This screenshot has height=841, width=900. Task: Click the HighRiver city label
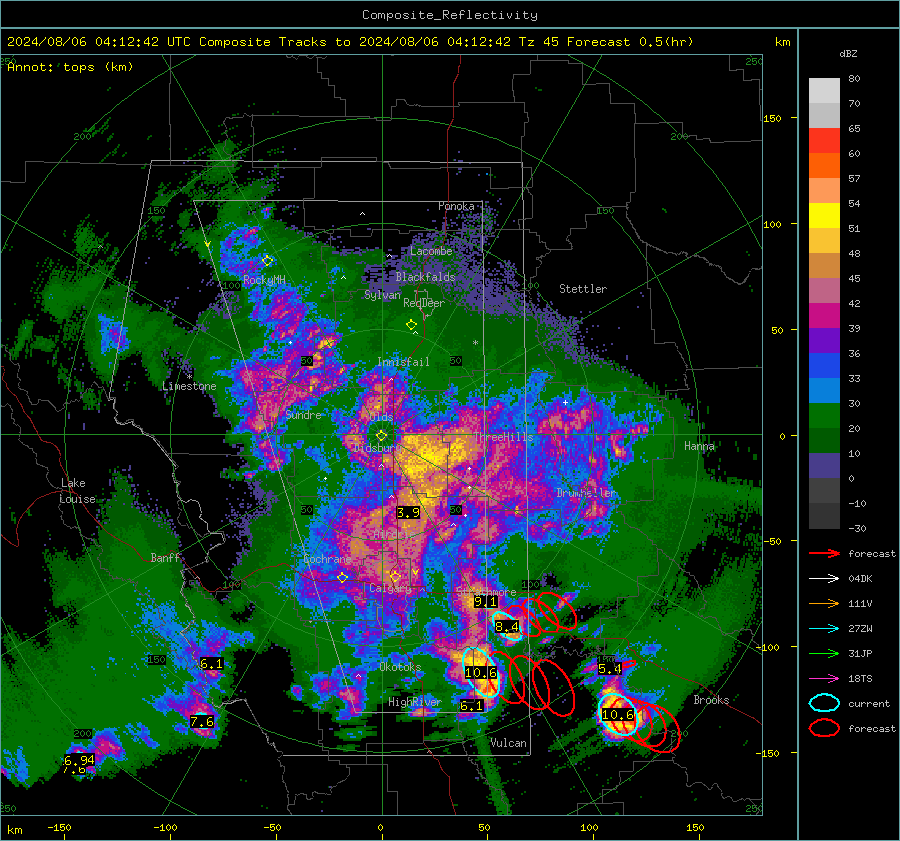coord(414,702)
